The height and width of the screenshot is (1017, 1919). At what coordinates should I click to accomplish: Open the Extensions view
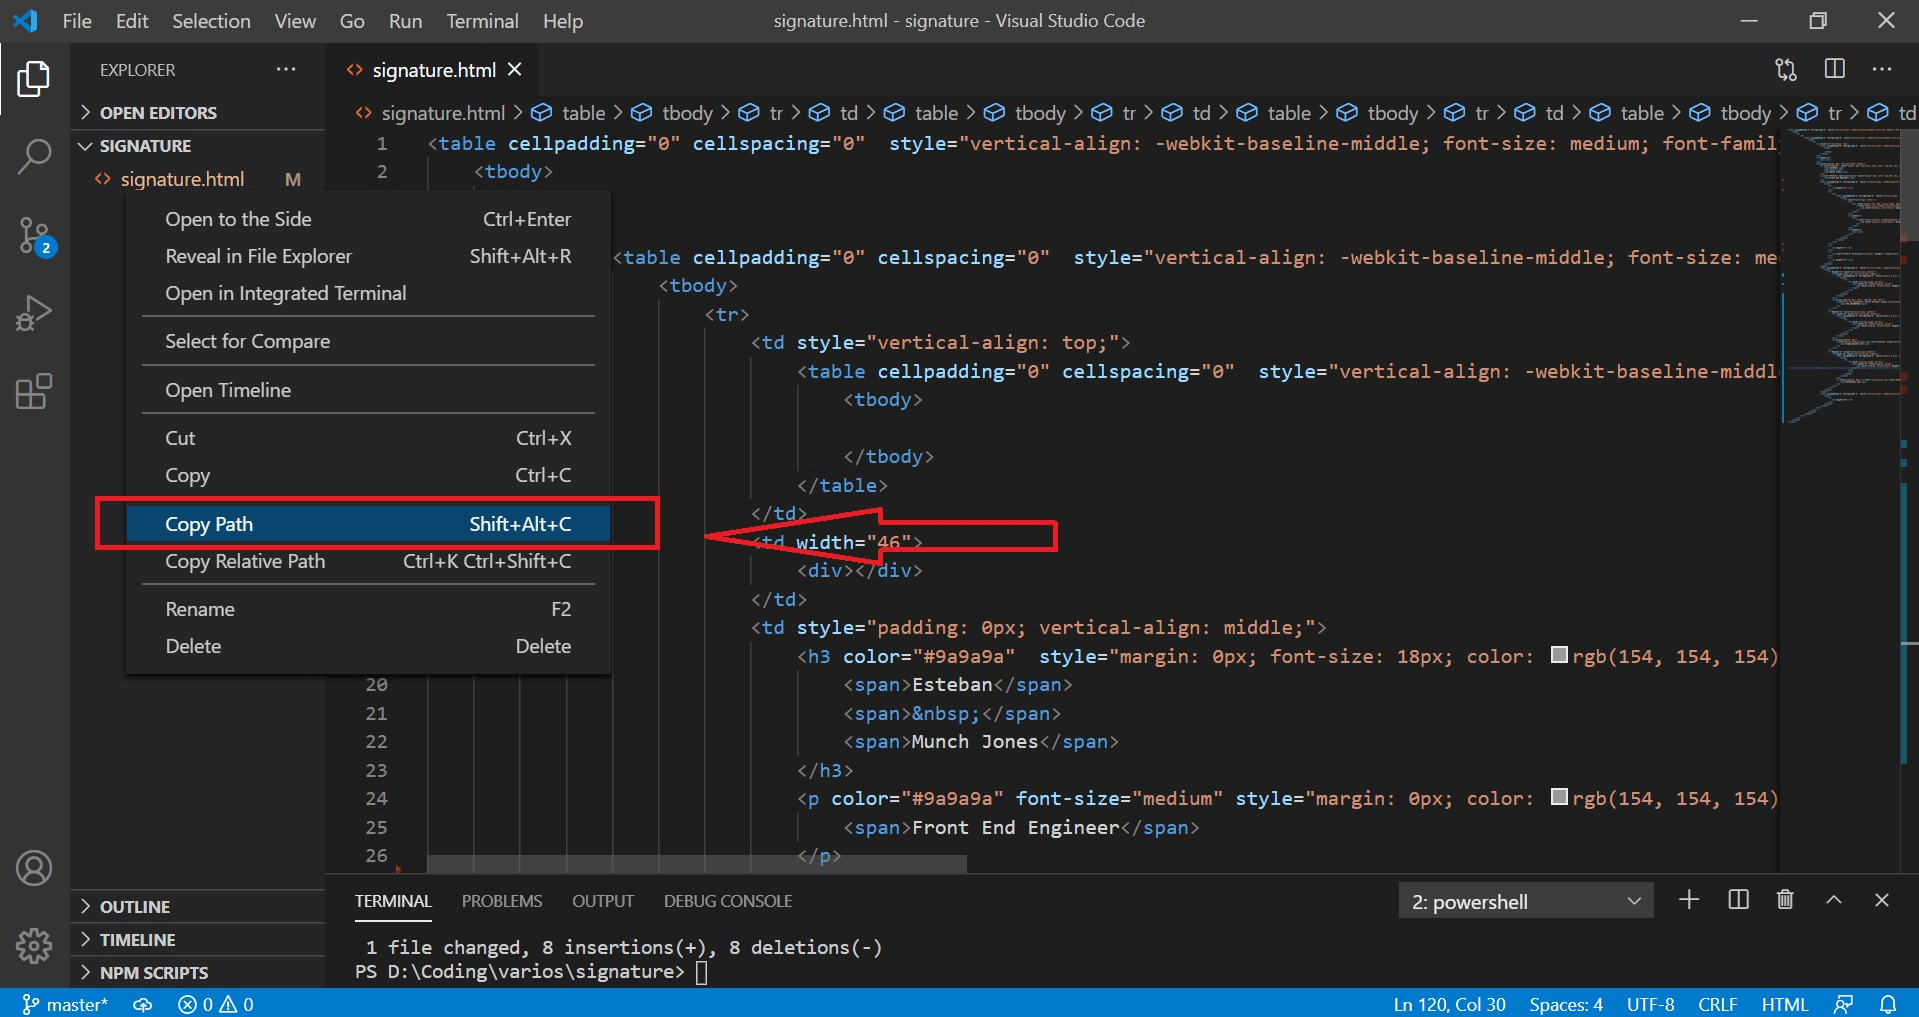tap(35, 390)
